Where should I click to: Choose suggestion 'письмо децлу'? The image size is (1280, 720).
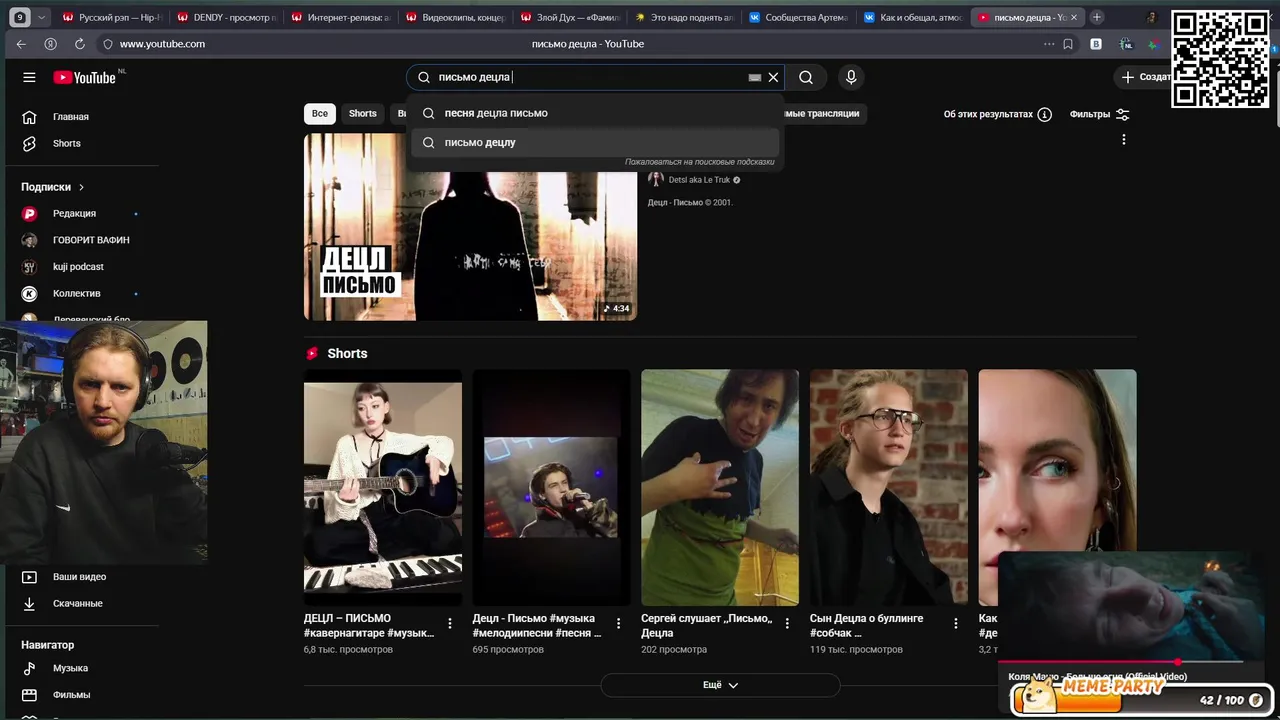(x=595, y=142)
